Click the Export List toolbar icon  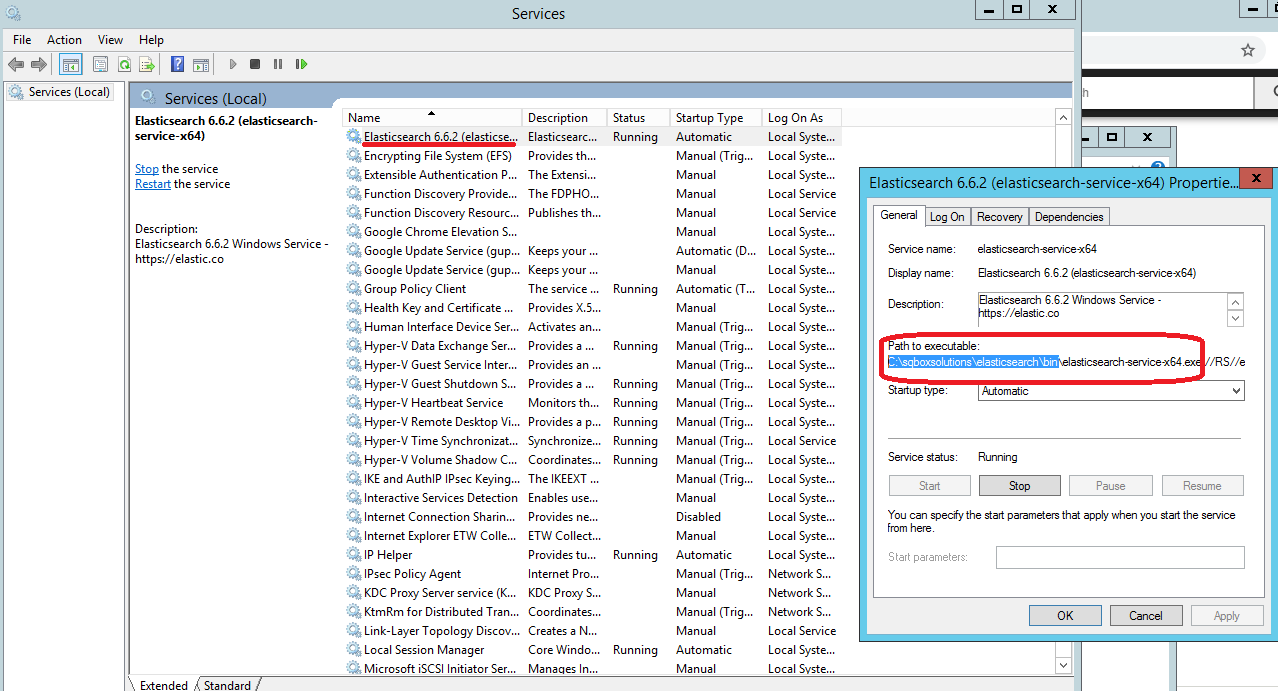coord(147,64)
